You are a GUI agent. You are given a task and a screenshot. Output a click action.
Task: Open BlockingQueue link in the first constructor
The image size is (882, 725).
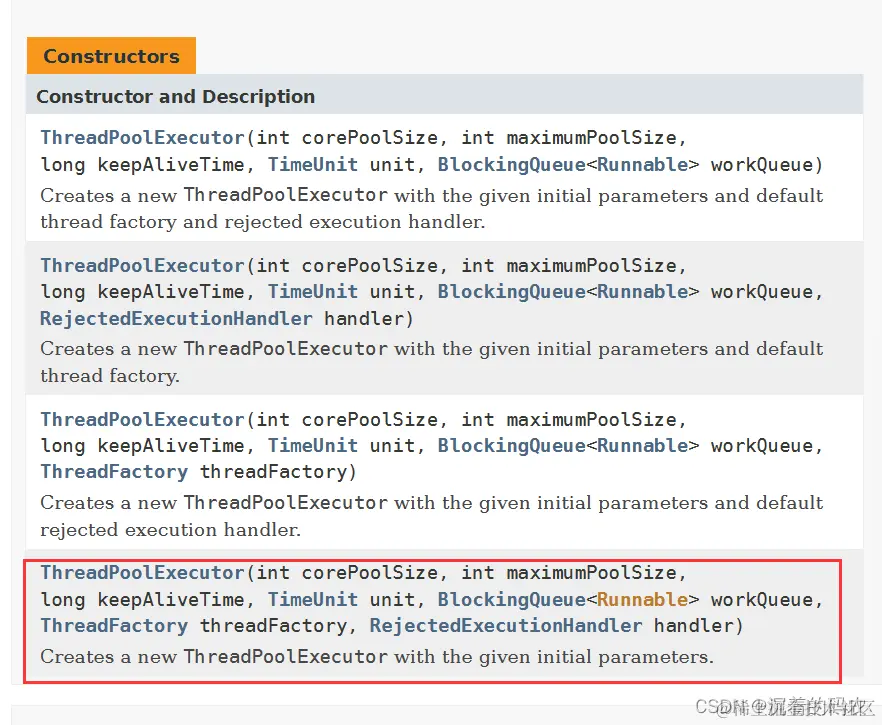pos(512,164)
